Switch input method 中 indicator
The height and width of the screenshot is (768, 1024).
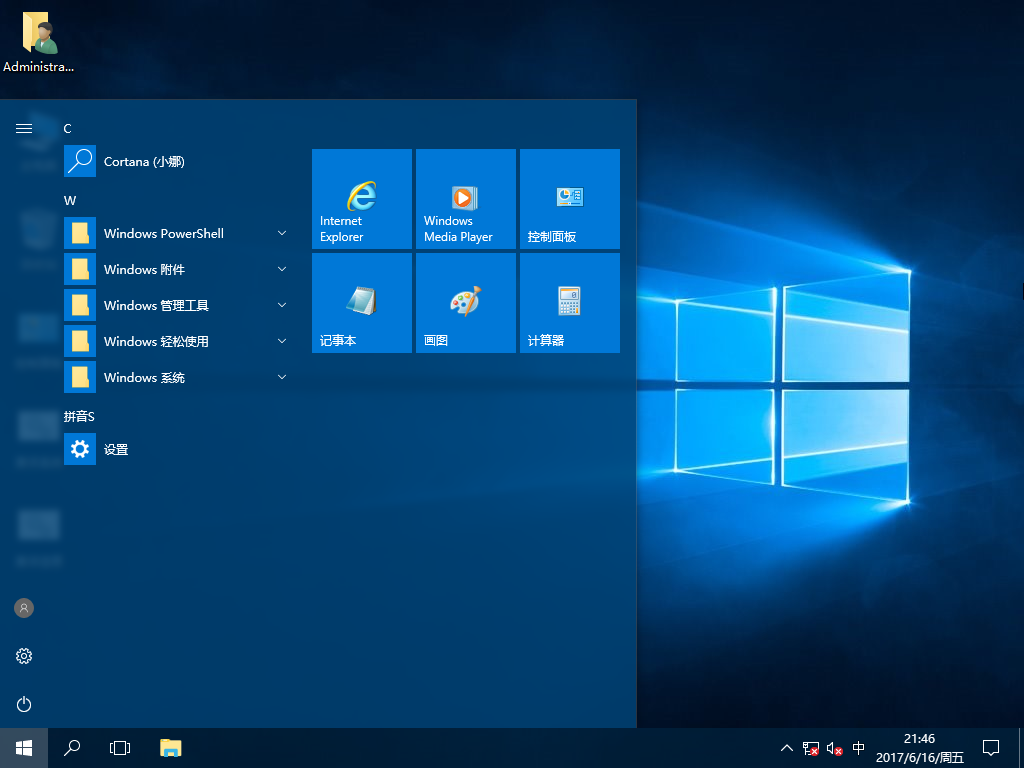pyautogui.click(x=859, y=748)
